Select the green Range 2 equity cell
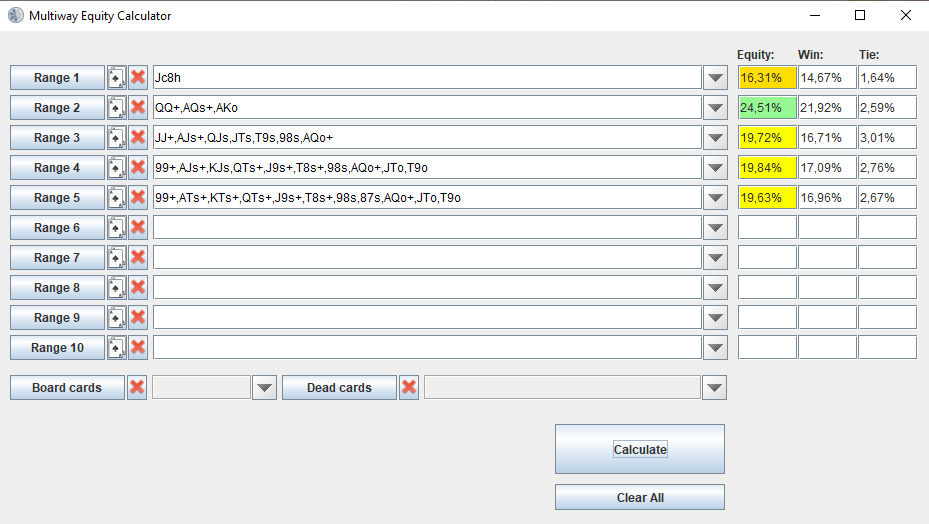The width and height of the screenshot is (929, 524). [767, 107]
